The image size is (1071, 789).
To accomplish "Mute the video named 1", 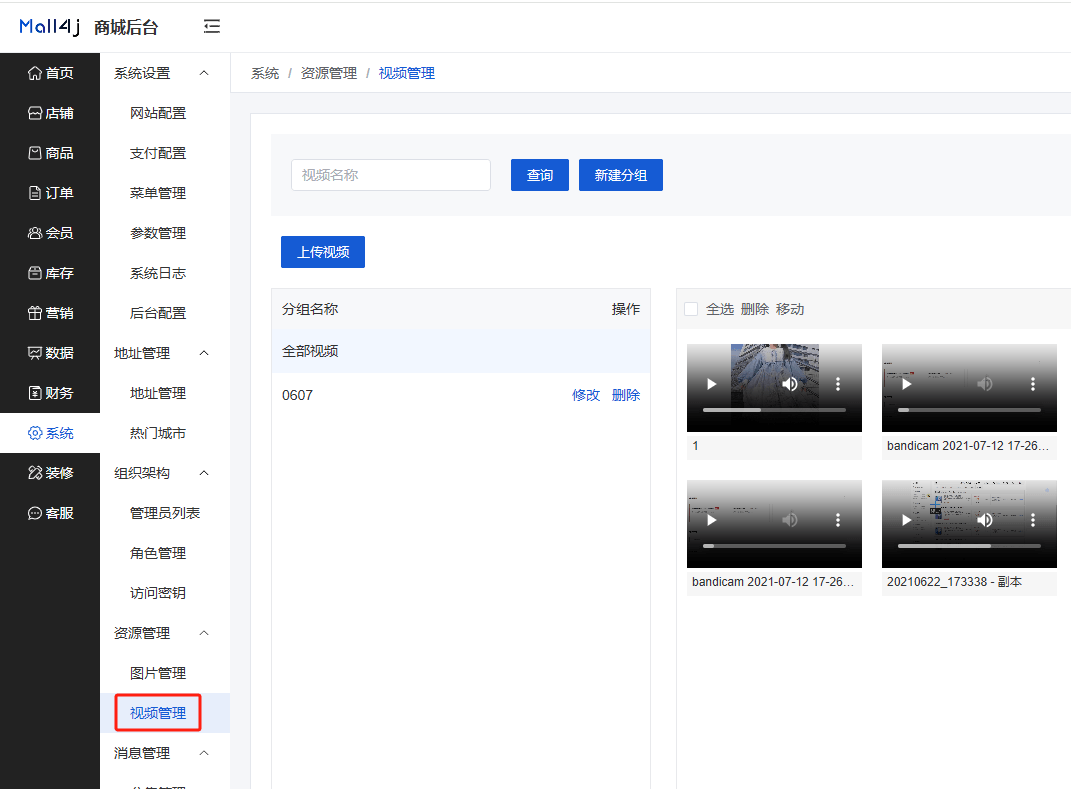I will click(x=790, y=384).
